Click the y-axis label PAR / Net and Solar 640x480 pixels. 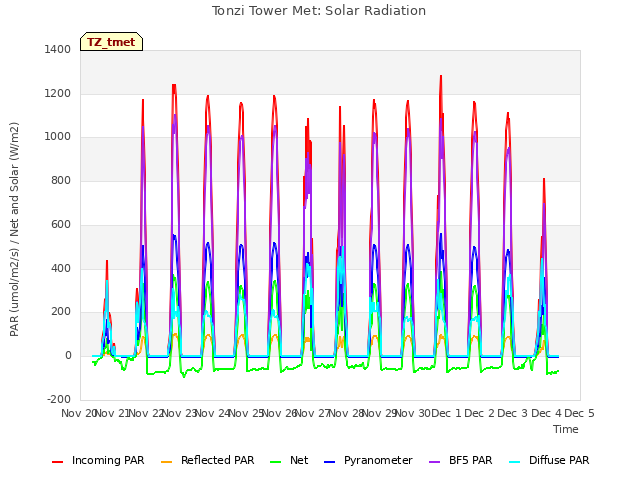click(x=14, y=229)
